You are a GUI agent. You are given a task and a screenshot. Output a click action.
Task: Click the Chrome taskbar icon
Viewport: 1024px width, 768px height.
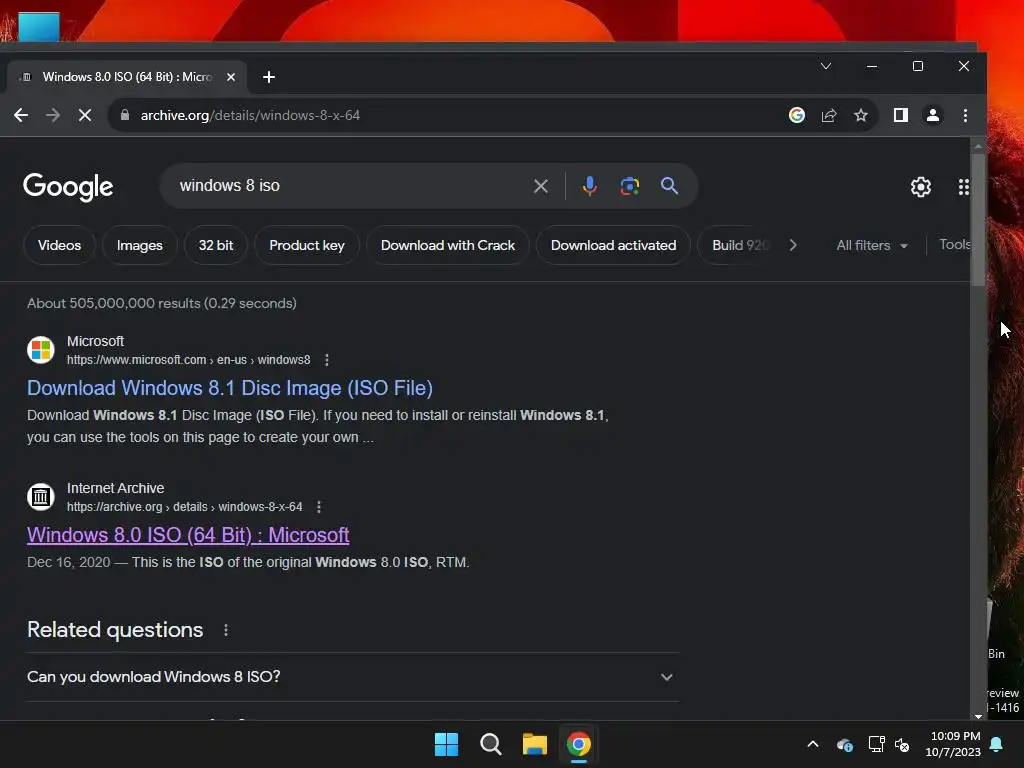coord(579,744)
